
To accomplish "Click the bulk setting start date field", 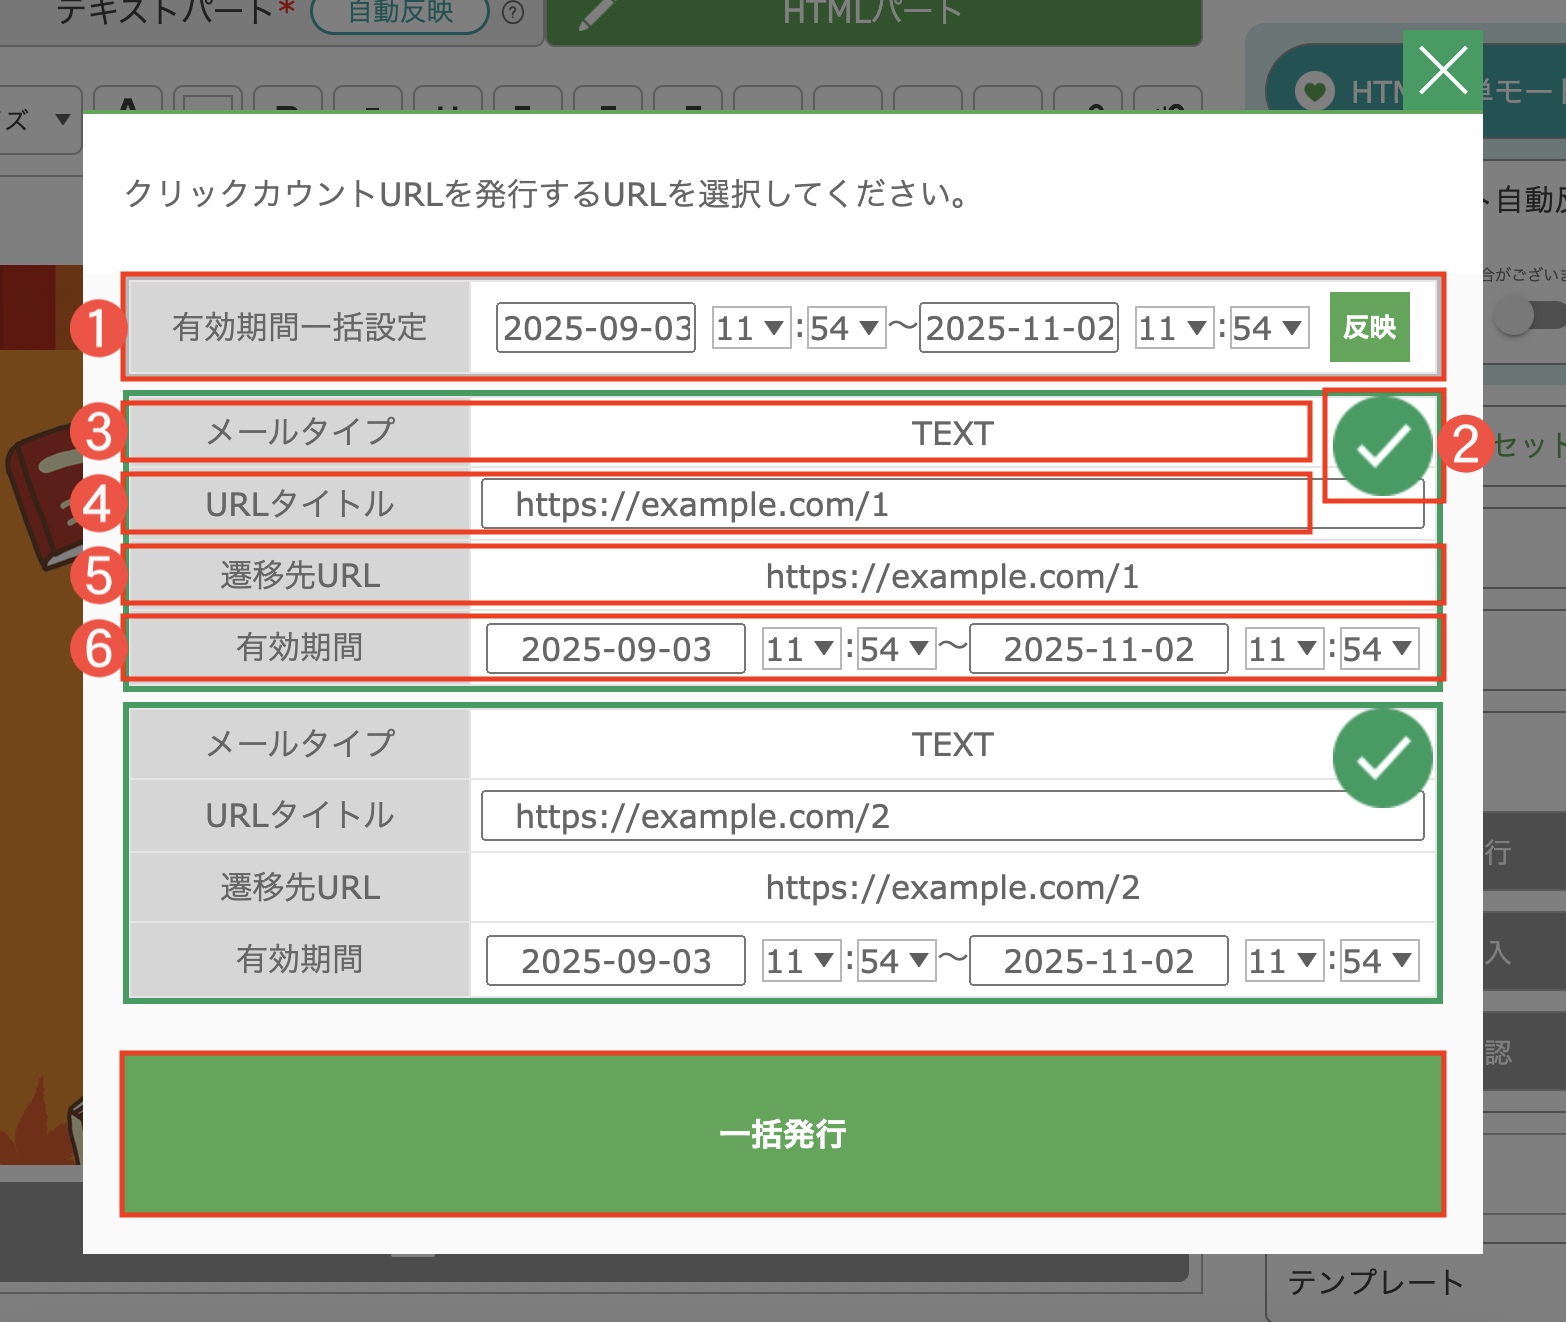I will click(597, 328).
